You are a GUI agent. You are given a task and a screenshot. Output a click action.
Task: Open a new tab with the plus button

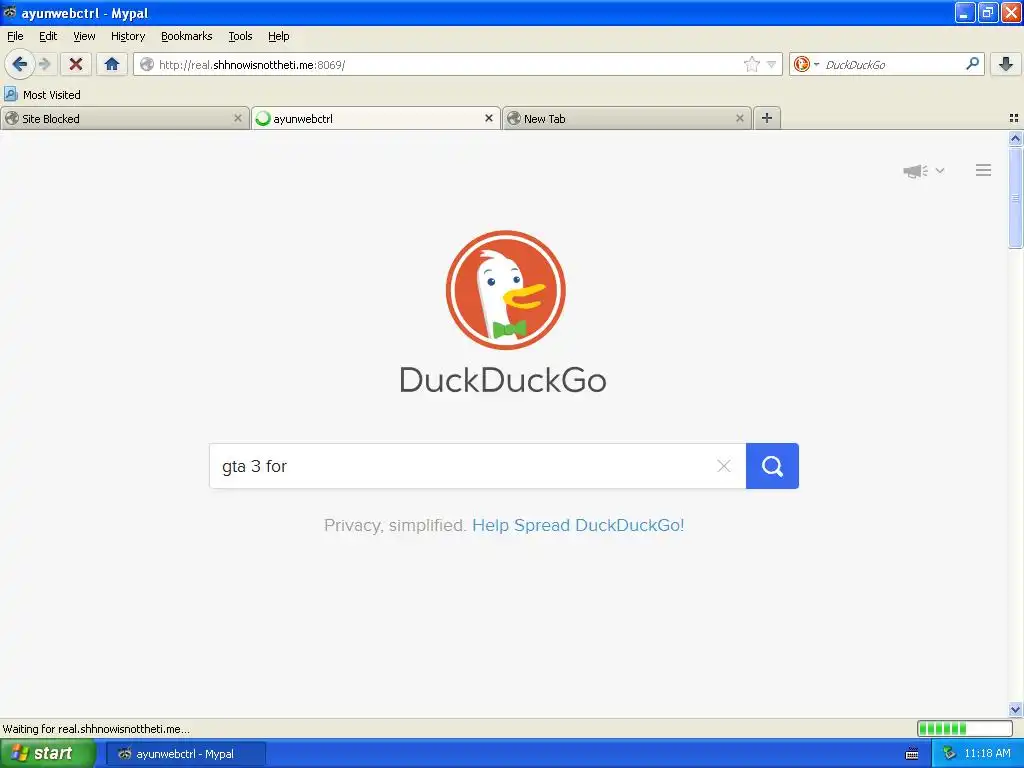[767, 118]
